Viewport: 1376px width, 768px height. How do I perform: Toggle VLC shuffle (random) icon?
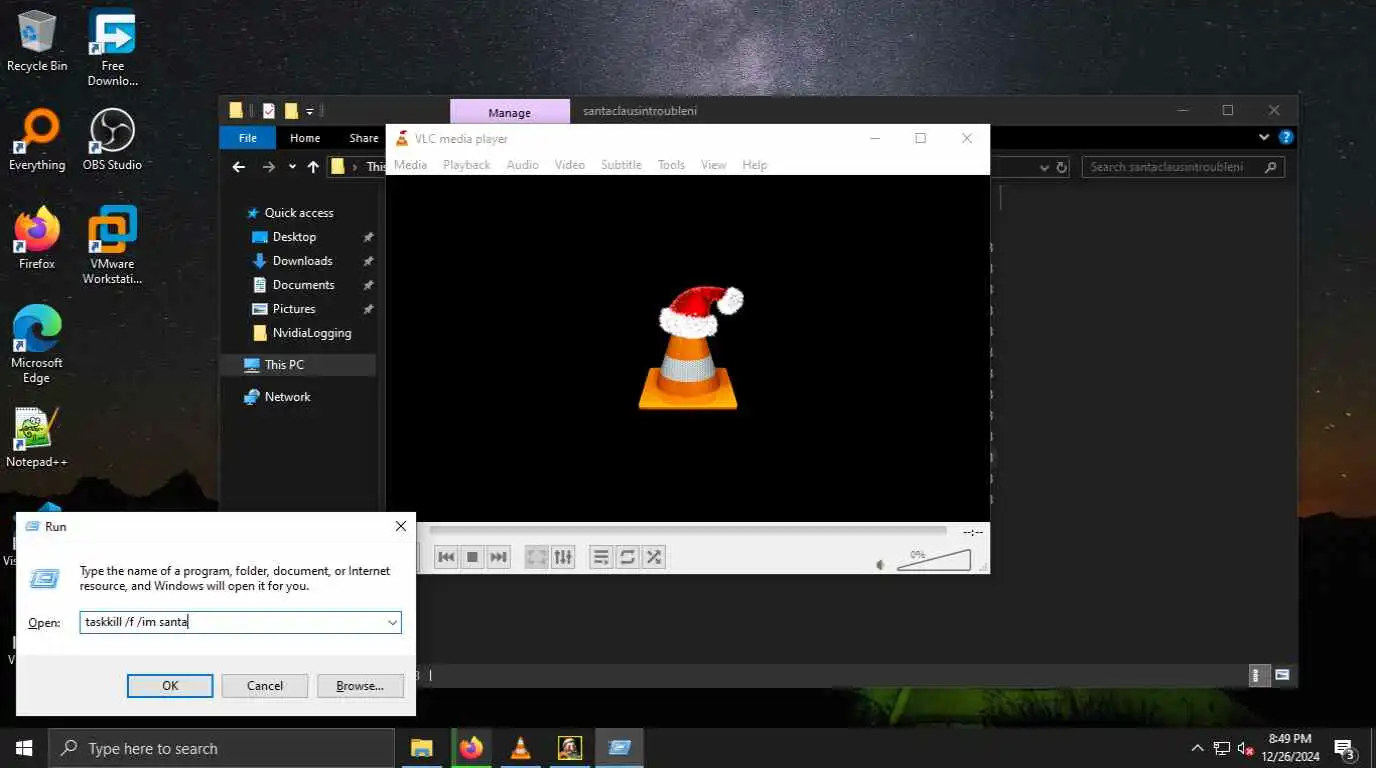pyautogui.click(x=653, y=557)
